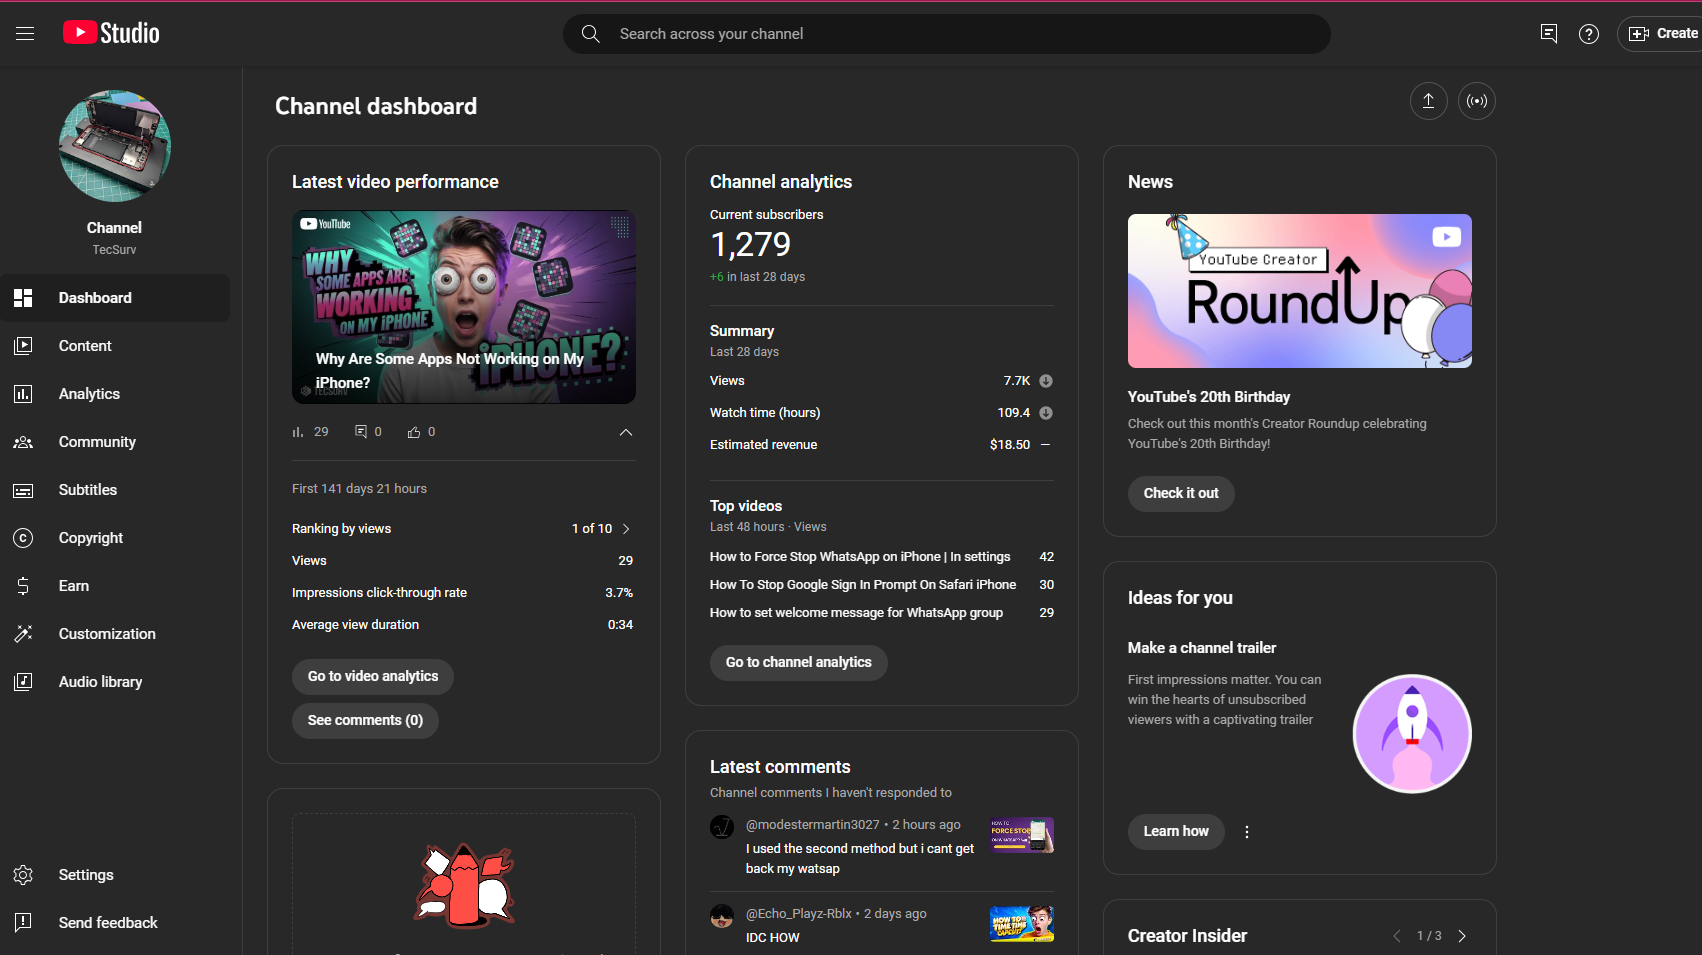Open the TecSurv channel avatar
This screenshot has height=955, width=1702.
[115, 146]
